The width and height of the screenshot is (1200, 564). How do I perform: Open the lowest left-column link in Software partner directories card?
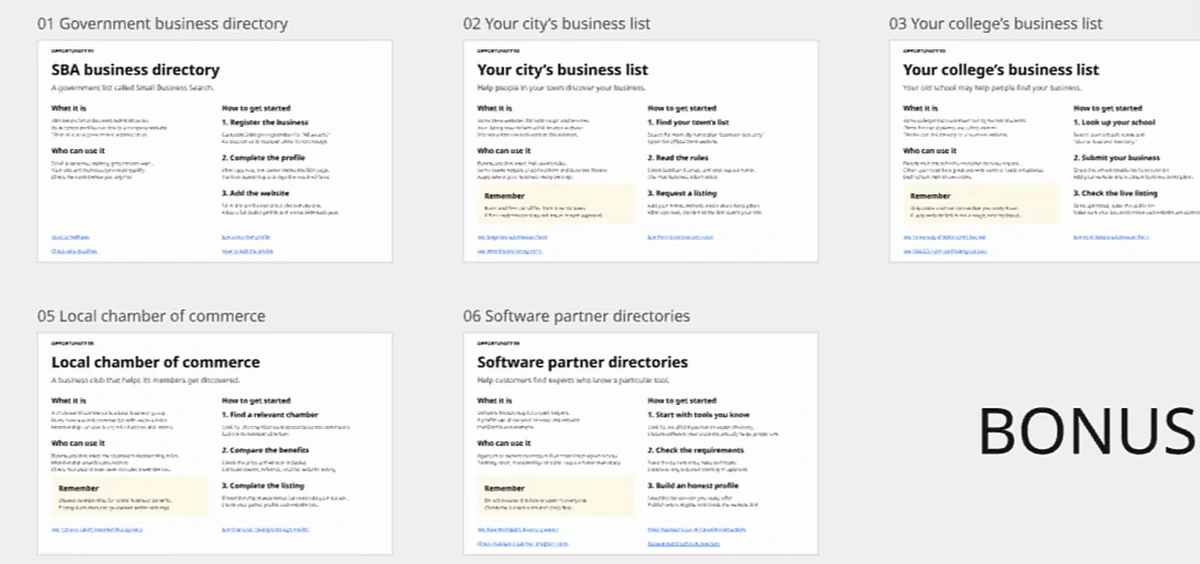tap(522, 544)
